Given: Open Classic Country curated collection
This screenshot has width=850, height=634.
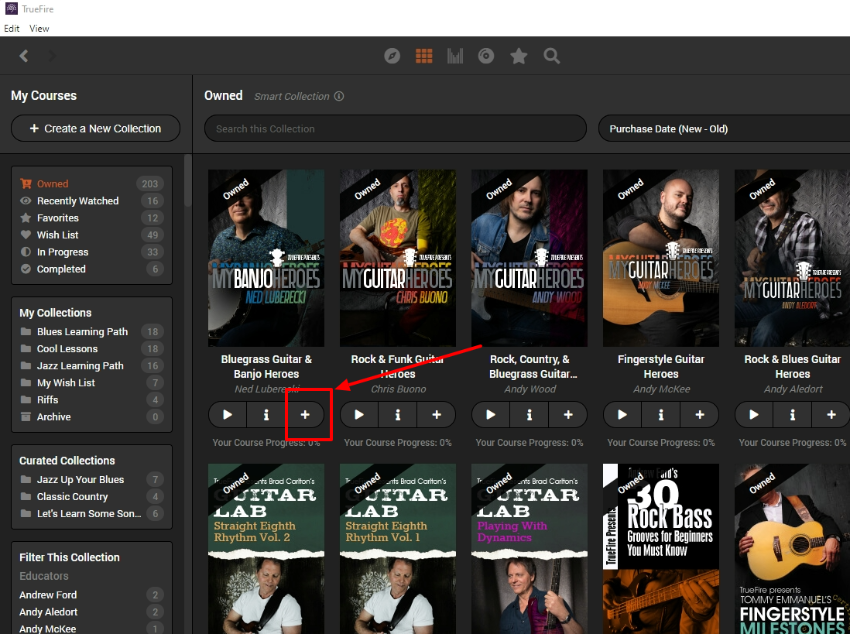Looking at the screenshot, I should pyautogui.click(x=92, y=497).
